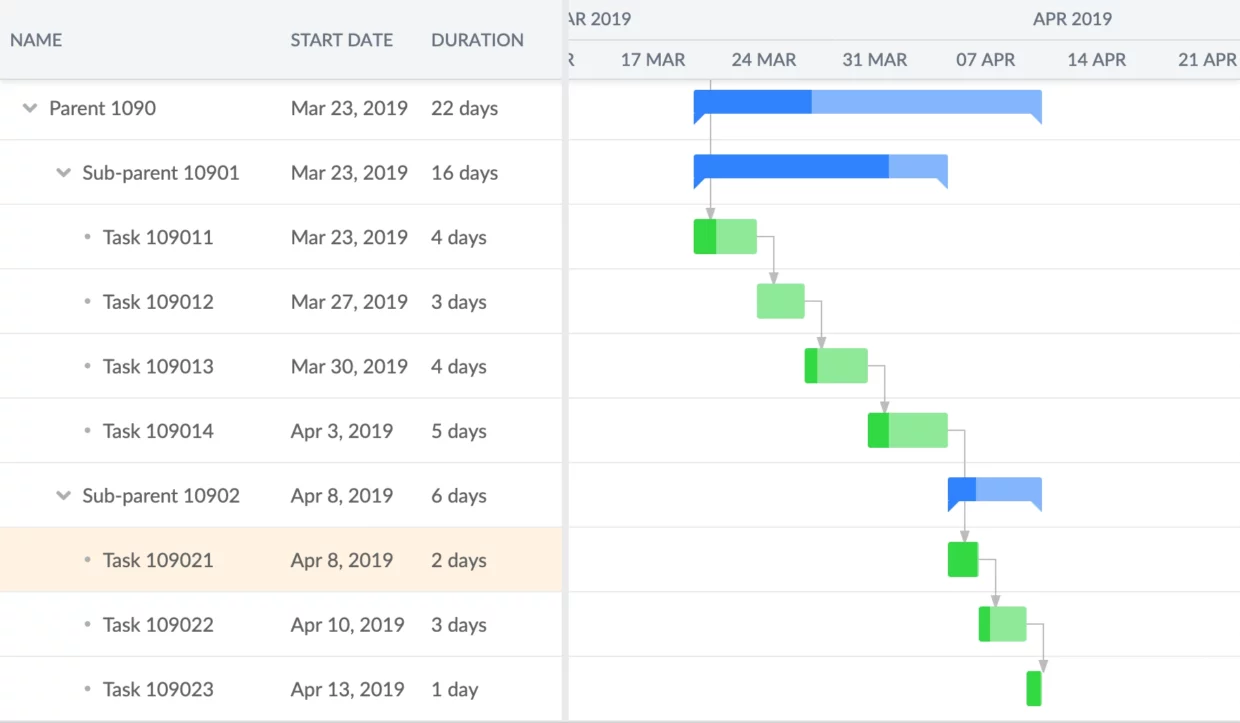Click the 17 MAR week header

(x=653, y=60)
